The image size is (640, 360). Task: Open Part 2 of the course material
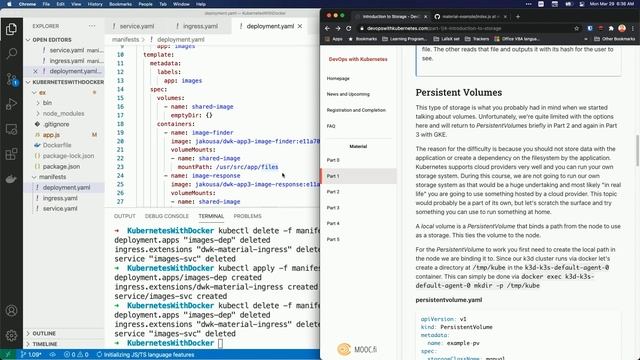click(x=333, y=192)
